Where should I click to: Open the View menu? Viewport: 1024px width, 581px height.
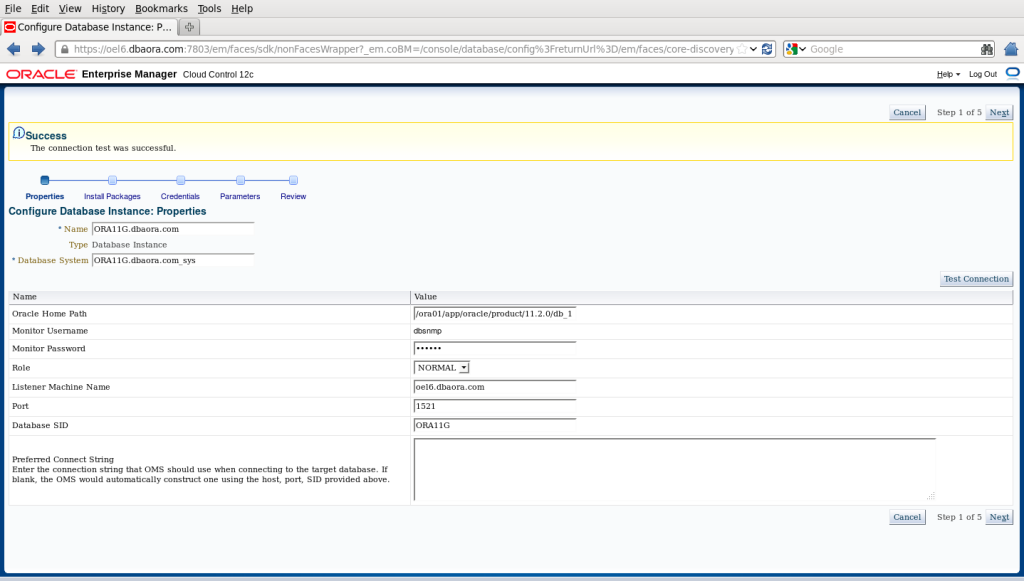point(70,8)
